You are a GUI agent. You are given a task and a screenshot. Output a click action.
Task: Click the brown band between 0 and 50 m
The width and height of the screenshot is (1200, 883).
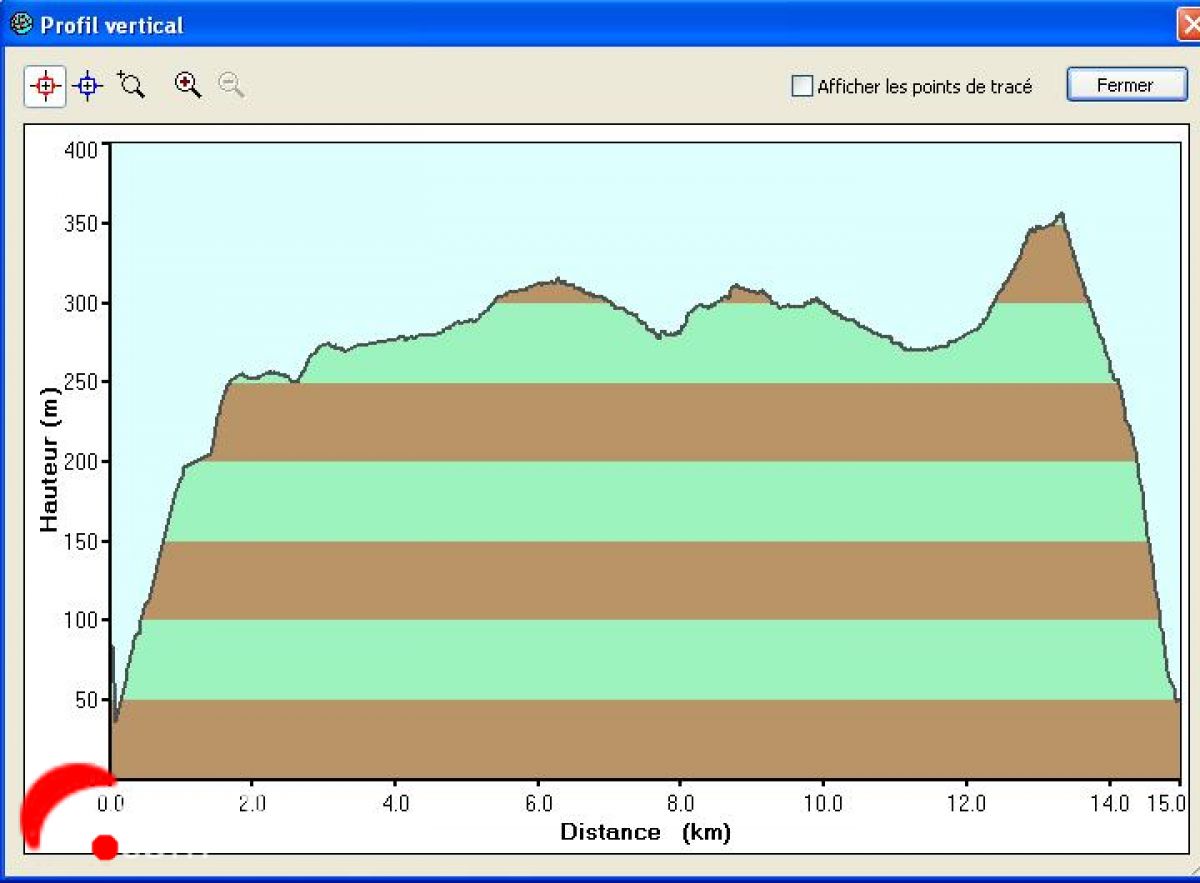pos(640,738)
